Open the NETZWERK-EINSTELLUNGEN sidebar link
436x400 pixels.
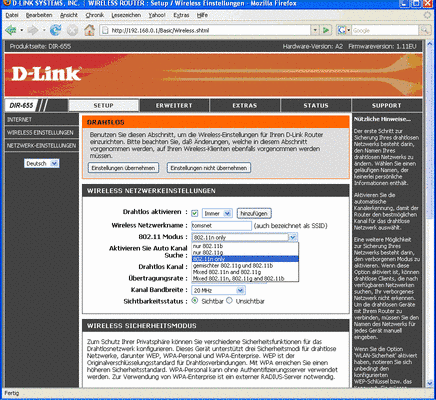pyautogui.click(x=42, y=146)
